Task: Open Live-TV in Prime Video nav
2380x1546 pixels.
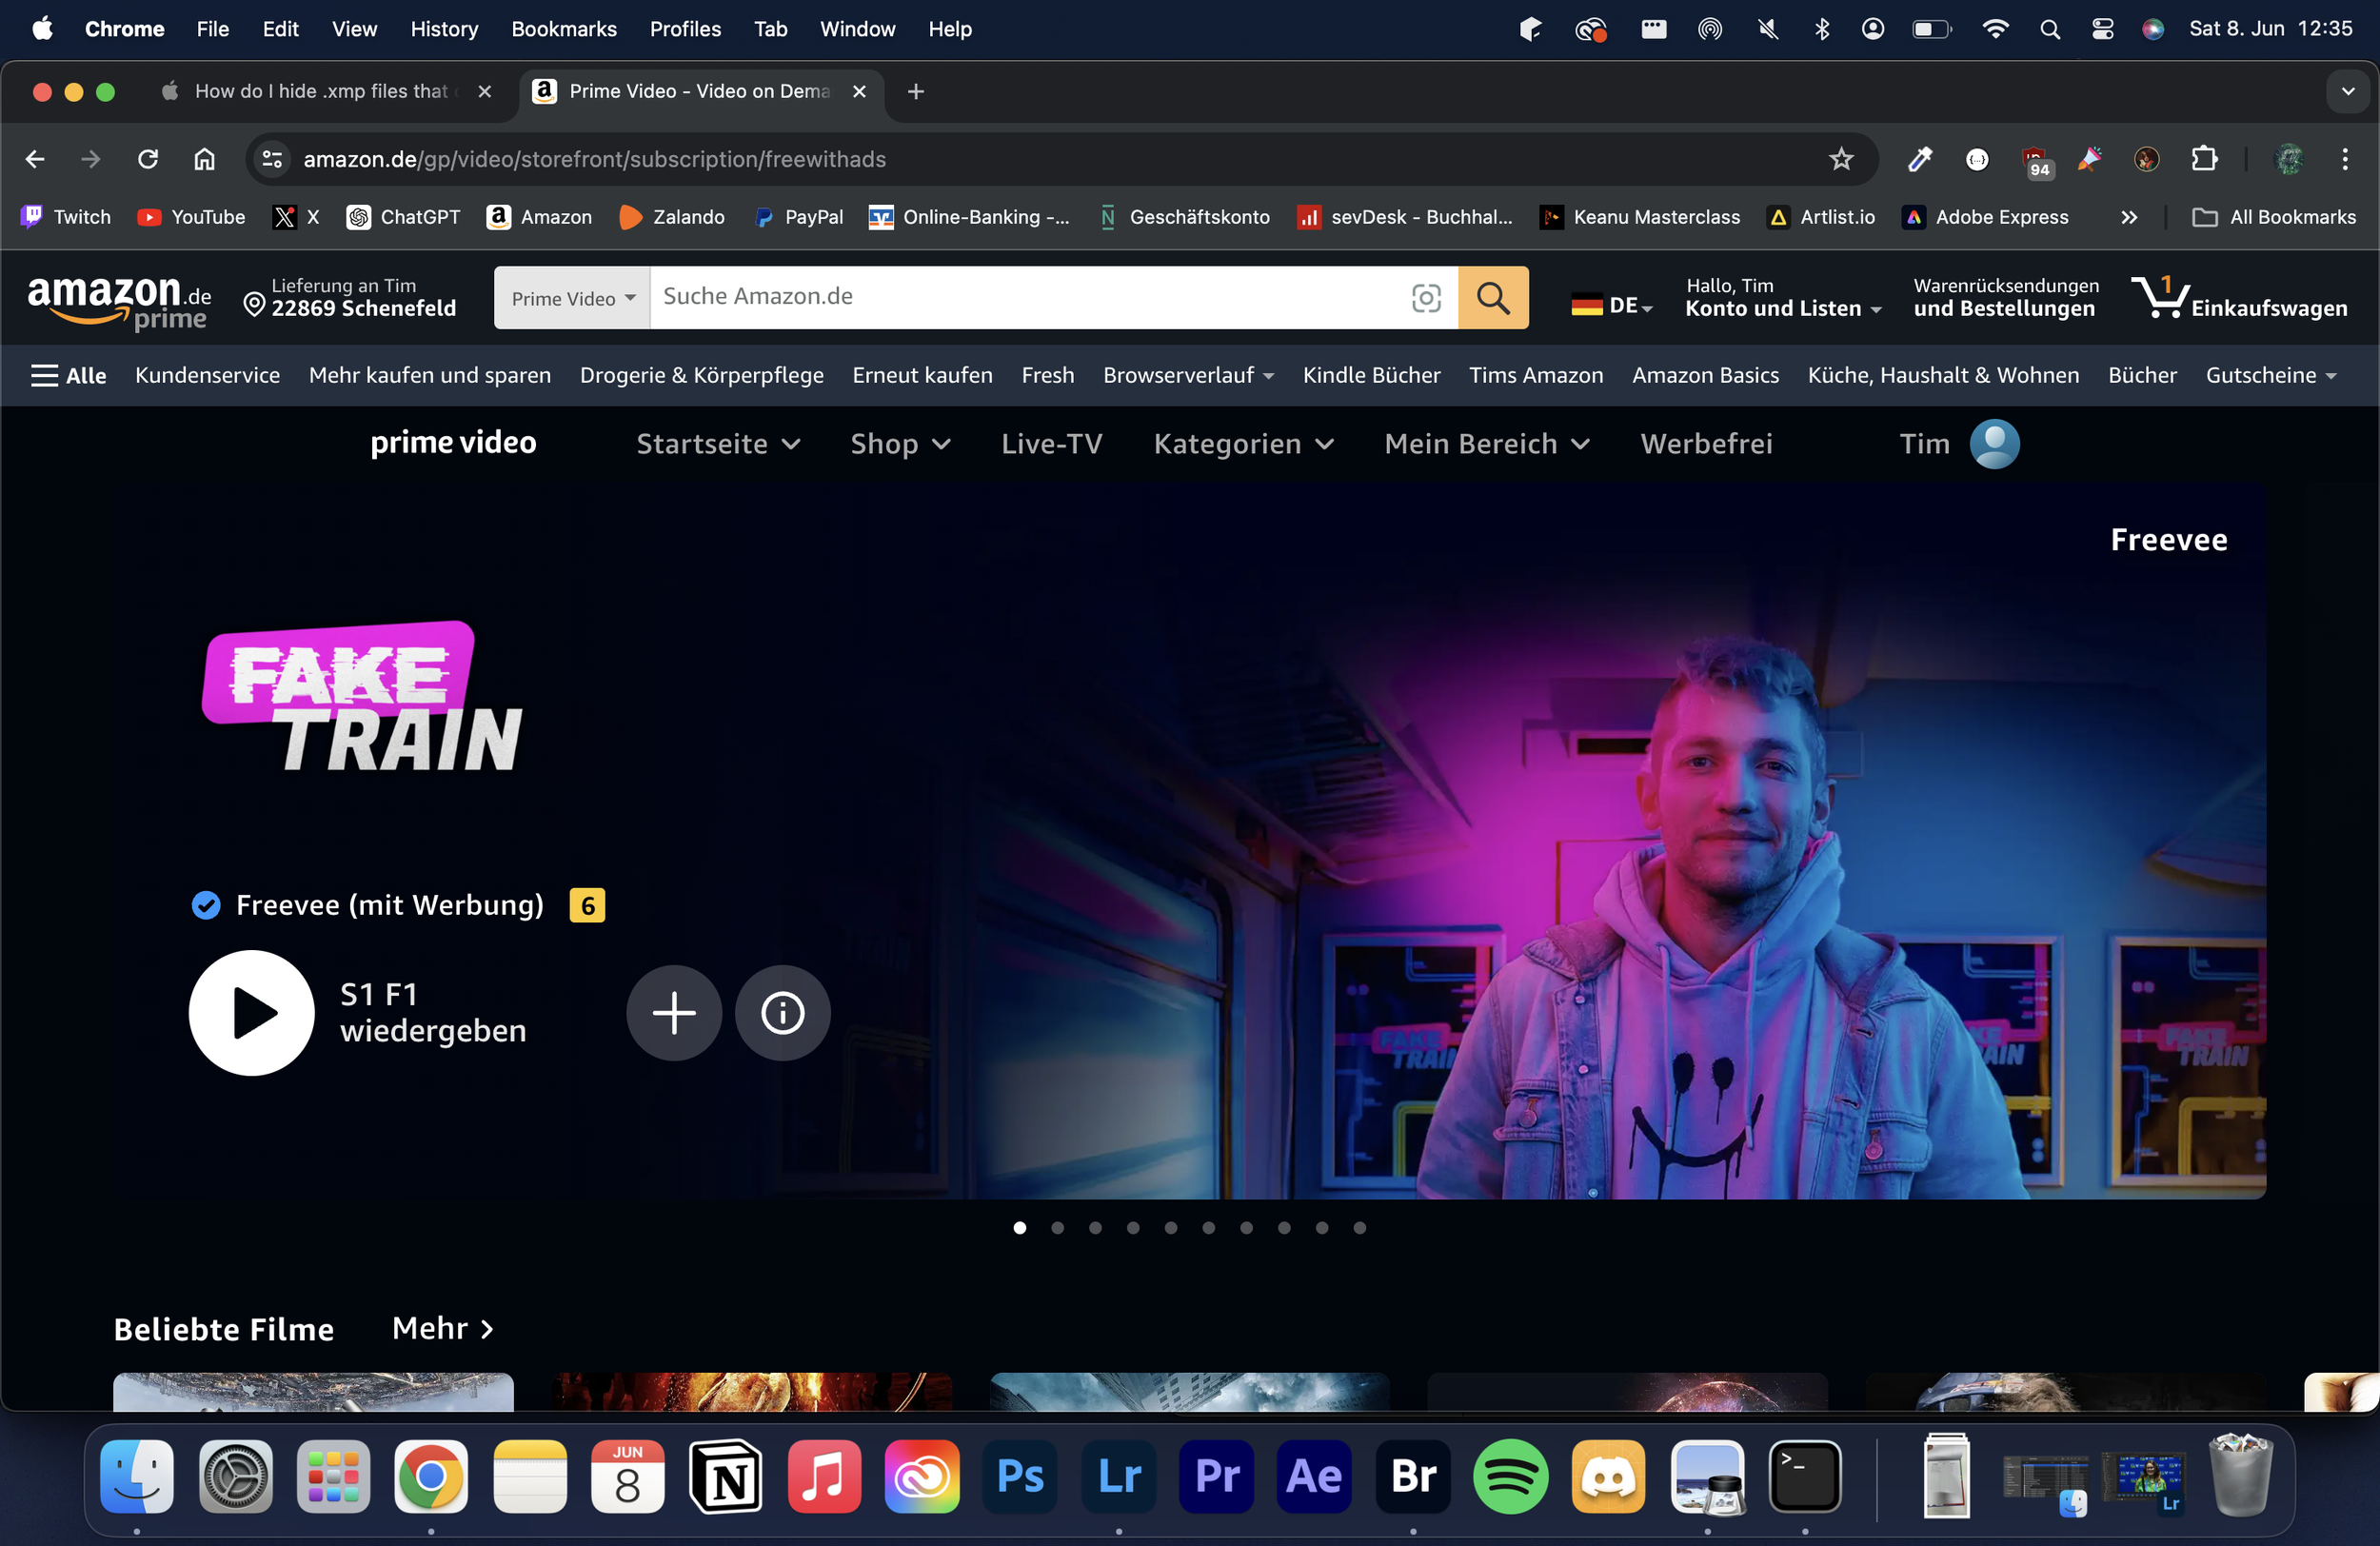Action: (x=1051, y=443)
